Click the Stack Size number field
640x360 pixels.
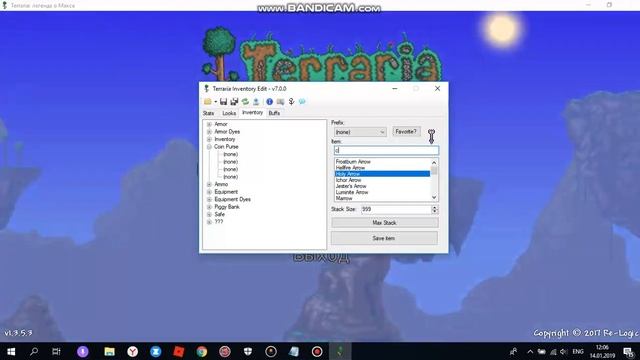396,209
